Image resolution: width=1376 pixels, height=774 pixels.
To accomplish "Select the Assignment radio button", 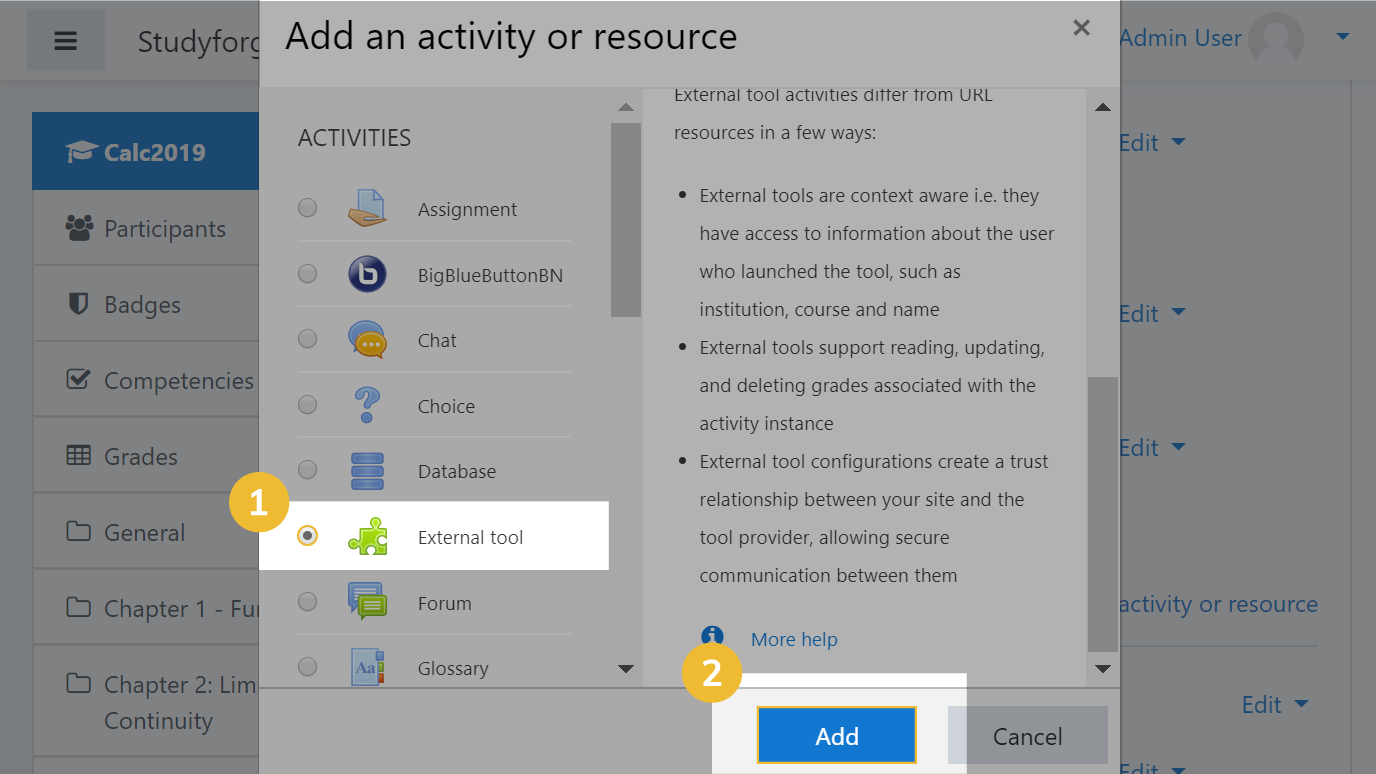I will pyautogui.click(x=307, y=207).
